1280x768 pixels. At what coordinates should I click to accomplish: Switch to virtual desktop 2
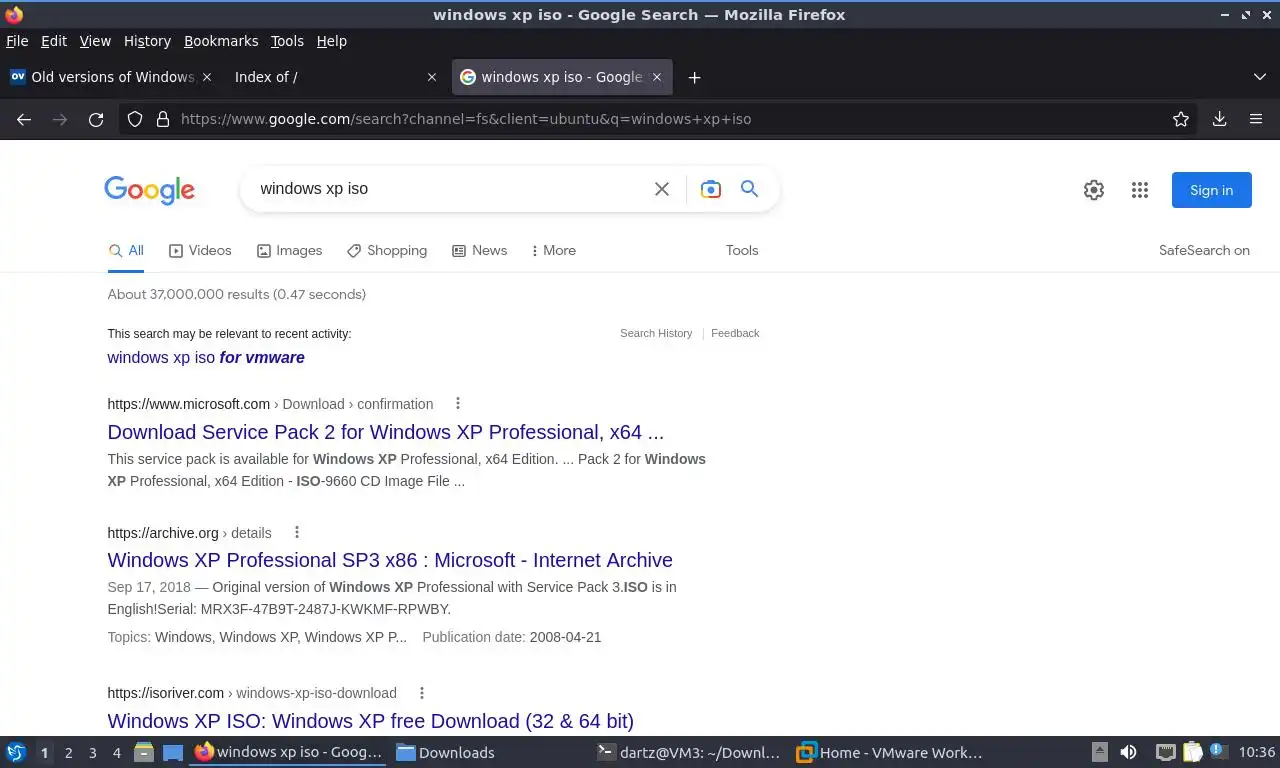click(x=68, y=752)
